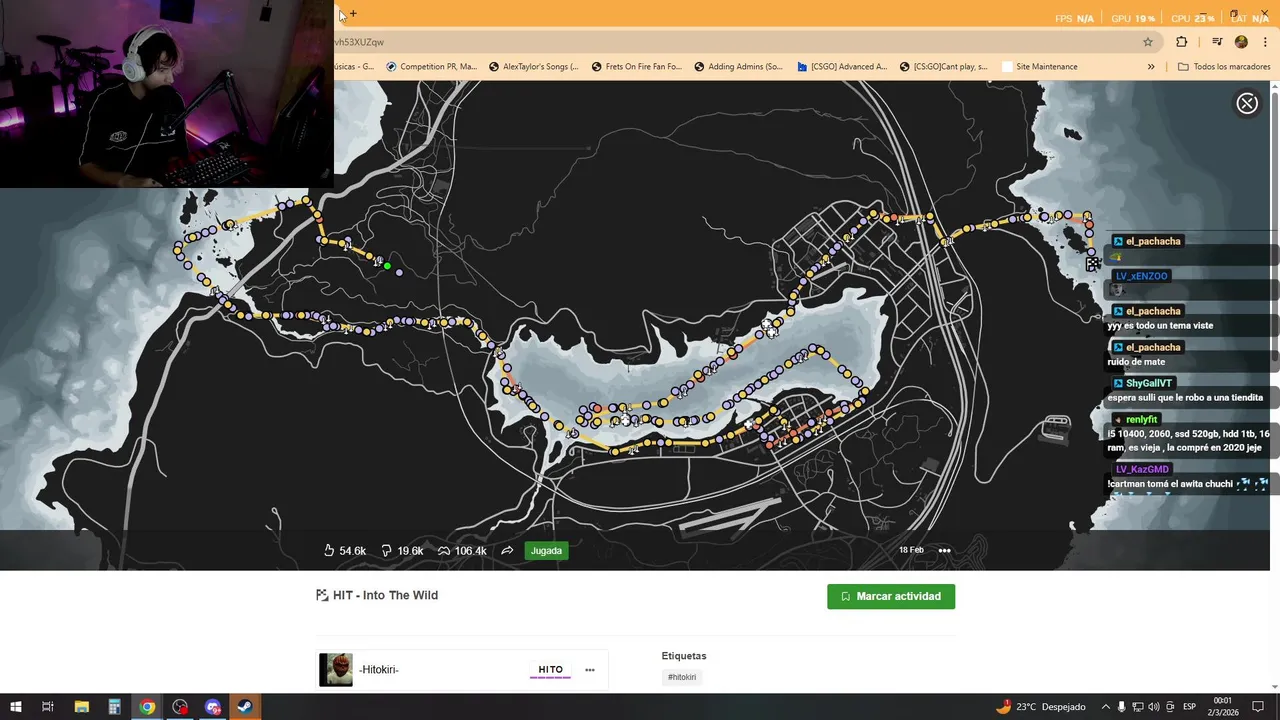Click the green start marker on the map
Image resolution: width=1280 pixels, height=720 pixels.
tap(387, 266)
